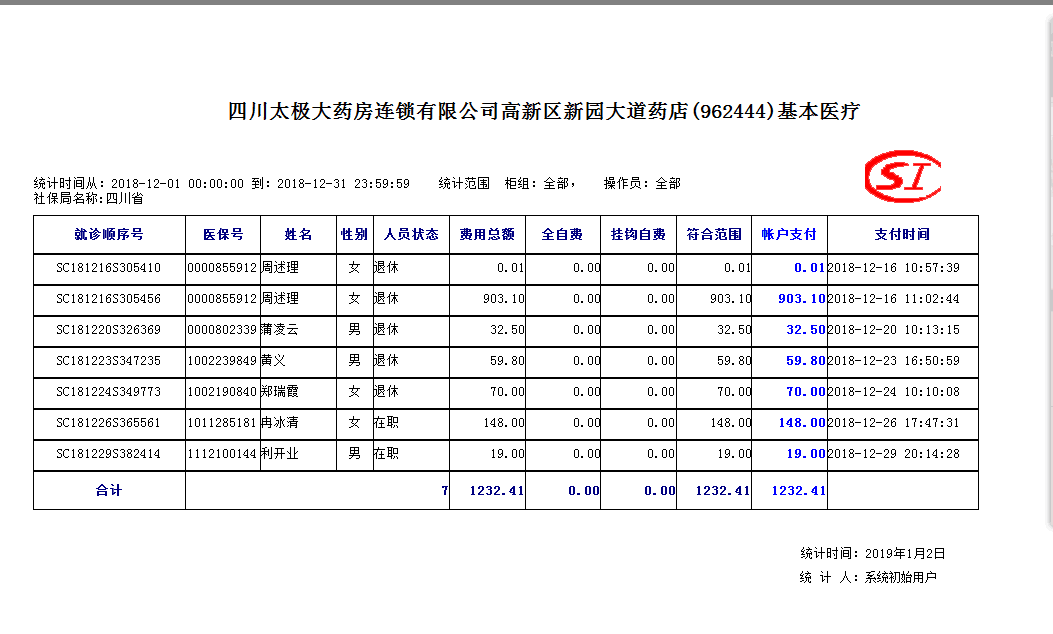Click the name 蒲凌云
The image size is (1053, 634).
point(280,330)
